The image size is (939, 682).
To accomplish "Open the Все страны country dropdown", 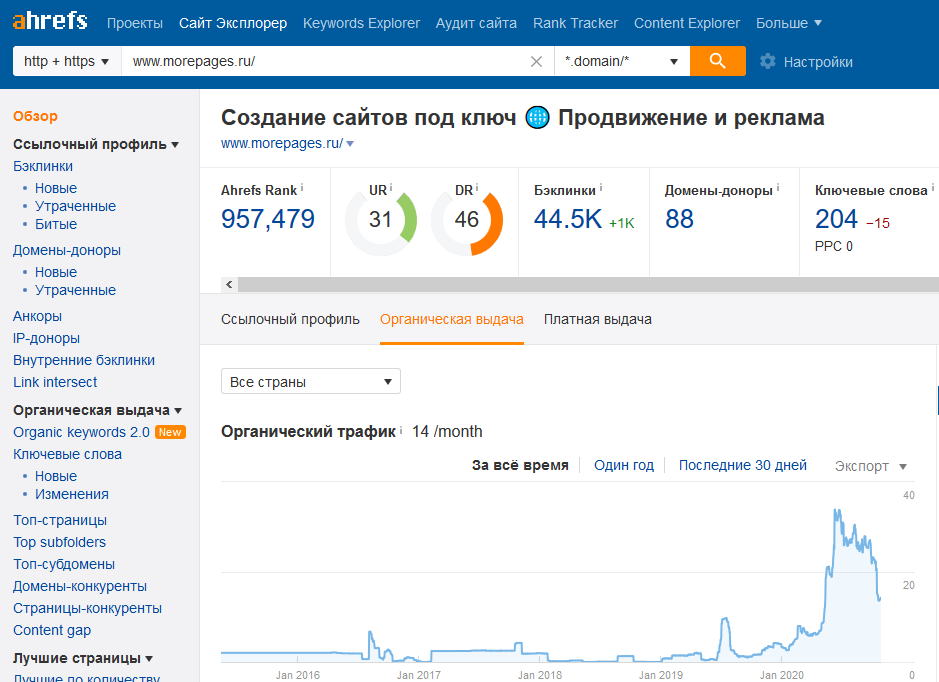I will point(311,381).
